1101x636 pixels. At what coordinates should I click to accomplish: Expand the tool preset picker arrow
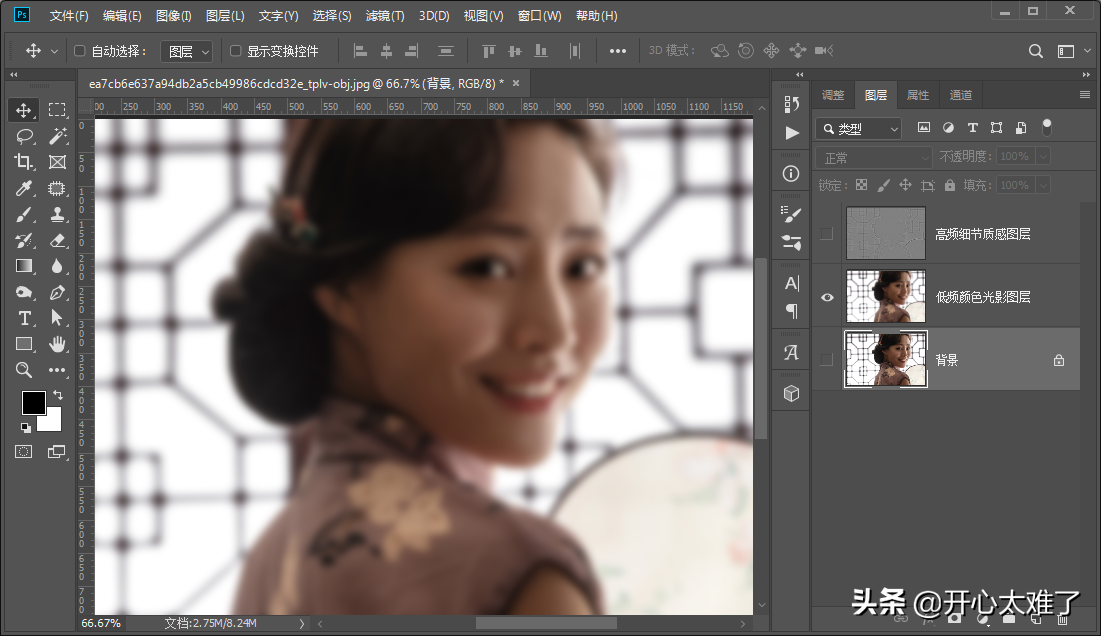pyautogui.click(x=54, y=51)
